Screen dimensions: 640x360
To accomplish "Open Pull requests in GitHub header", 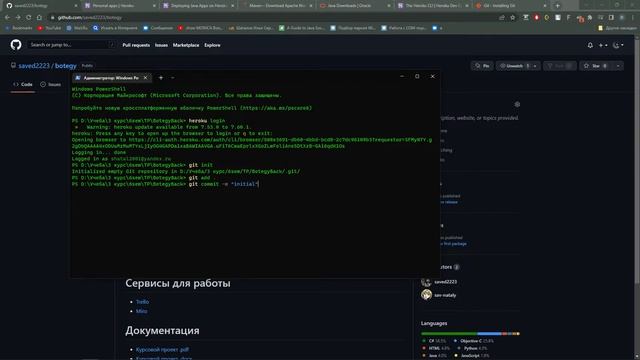I will point(136,45).
